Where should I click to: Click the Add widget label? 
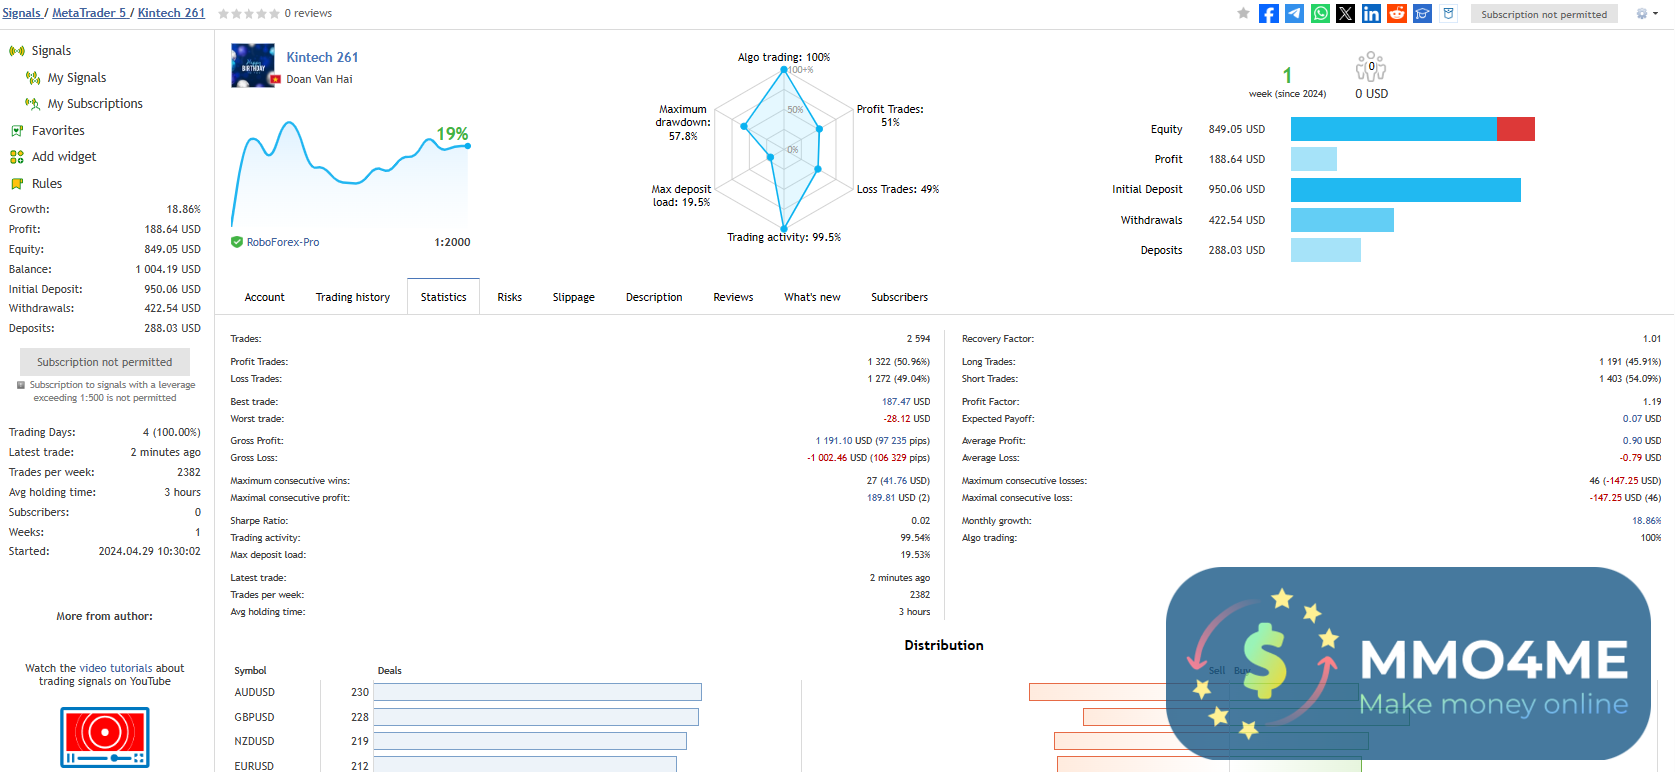64,157
